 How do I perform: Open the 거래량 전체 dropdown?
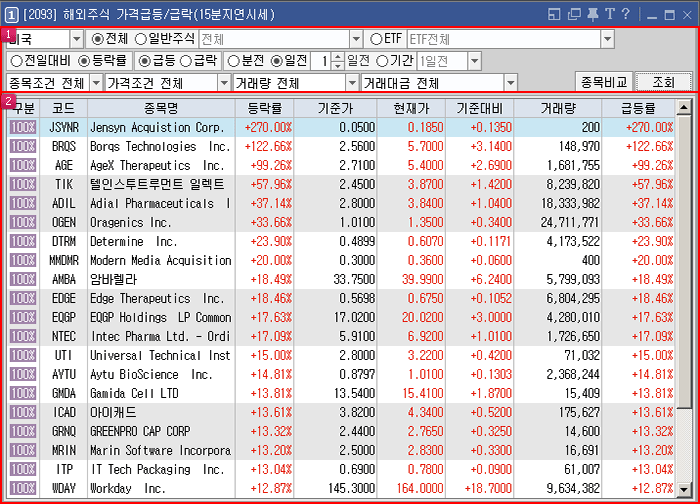[352, 83]
